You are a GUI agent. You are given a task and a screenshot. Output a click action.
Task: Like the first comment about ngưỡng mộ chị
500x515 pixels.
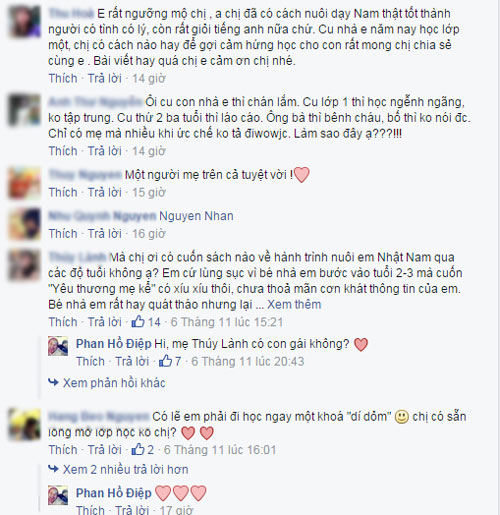point(63,78)
